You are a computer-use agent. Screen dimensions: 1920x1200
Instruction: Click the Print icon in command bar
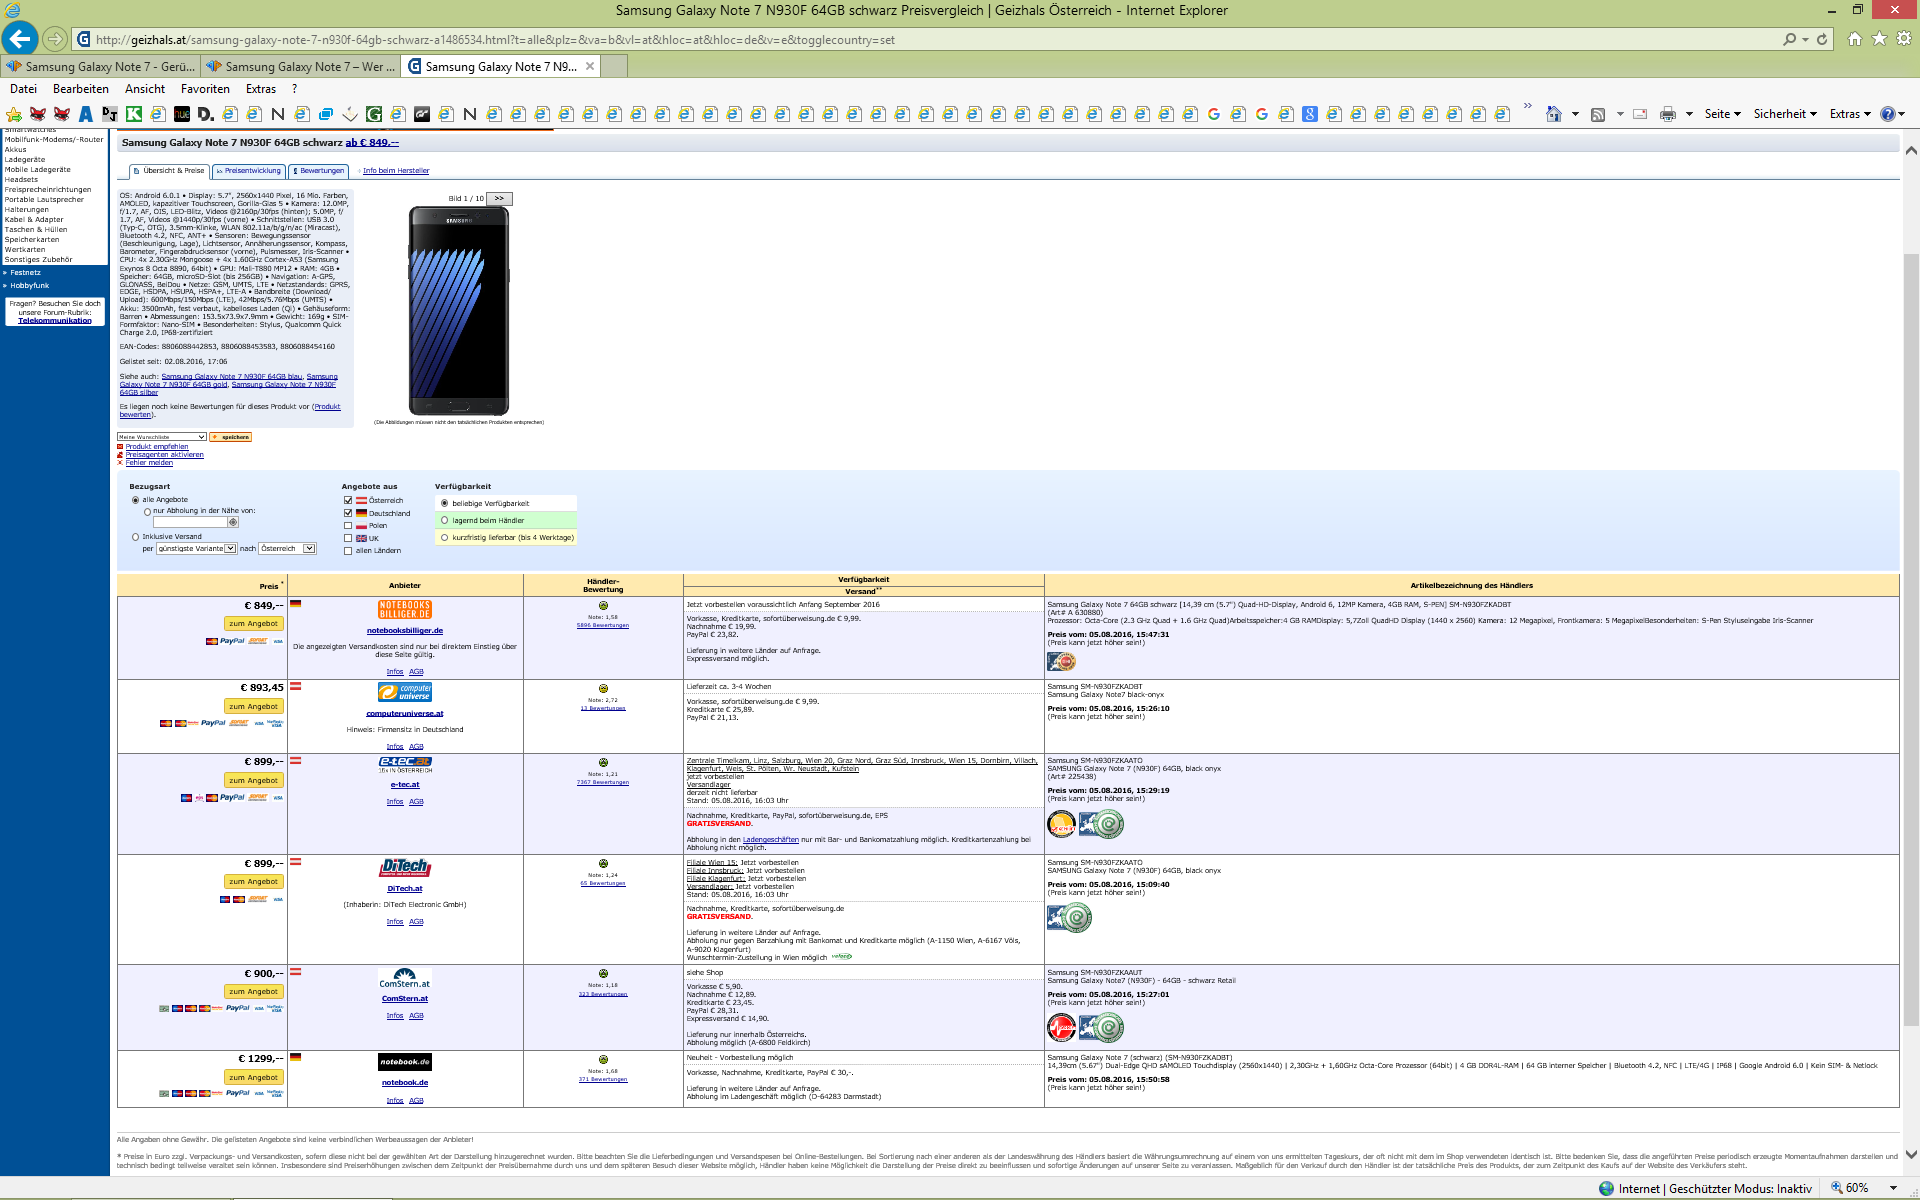(1668, 114)
